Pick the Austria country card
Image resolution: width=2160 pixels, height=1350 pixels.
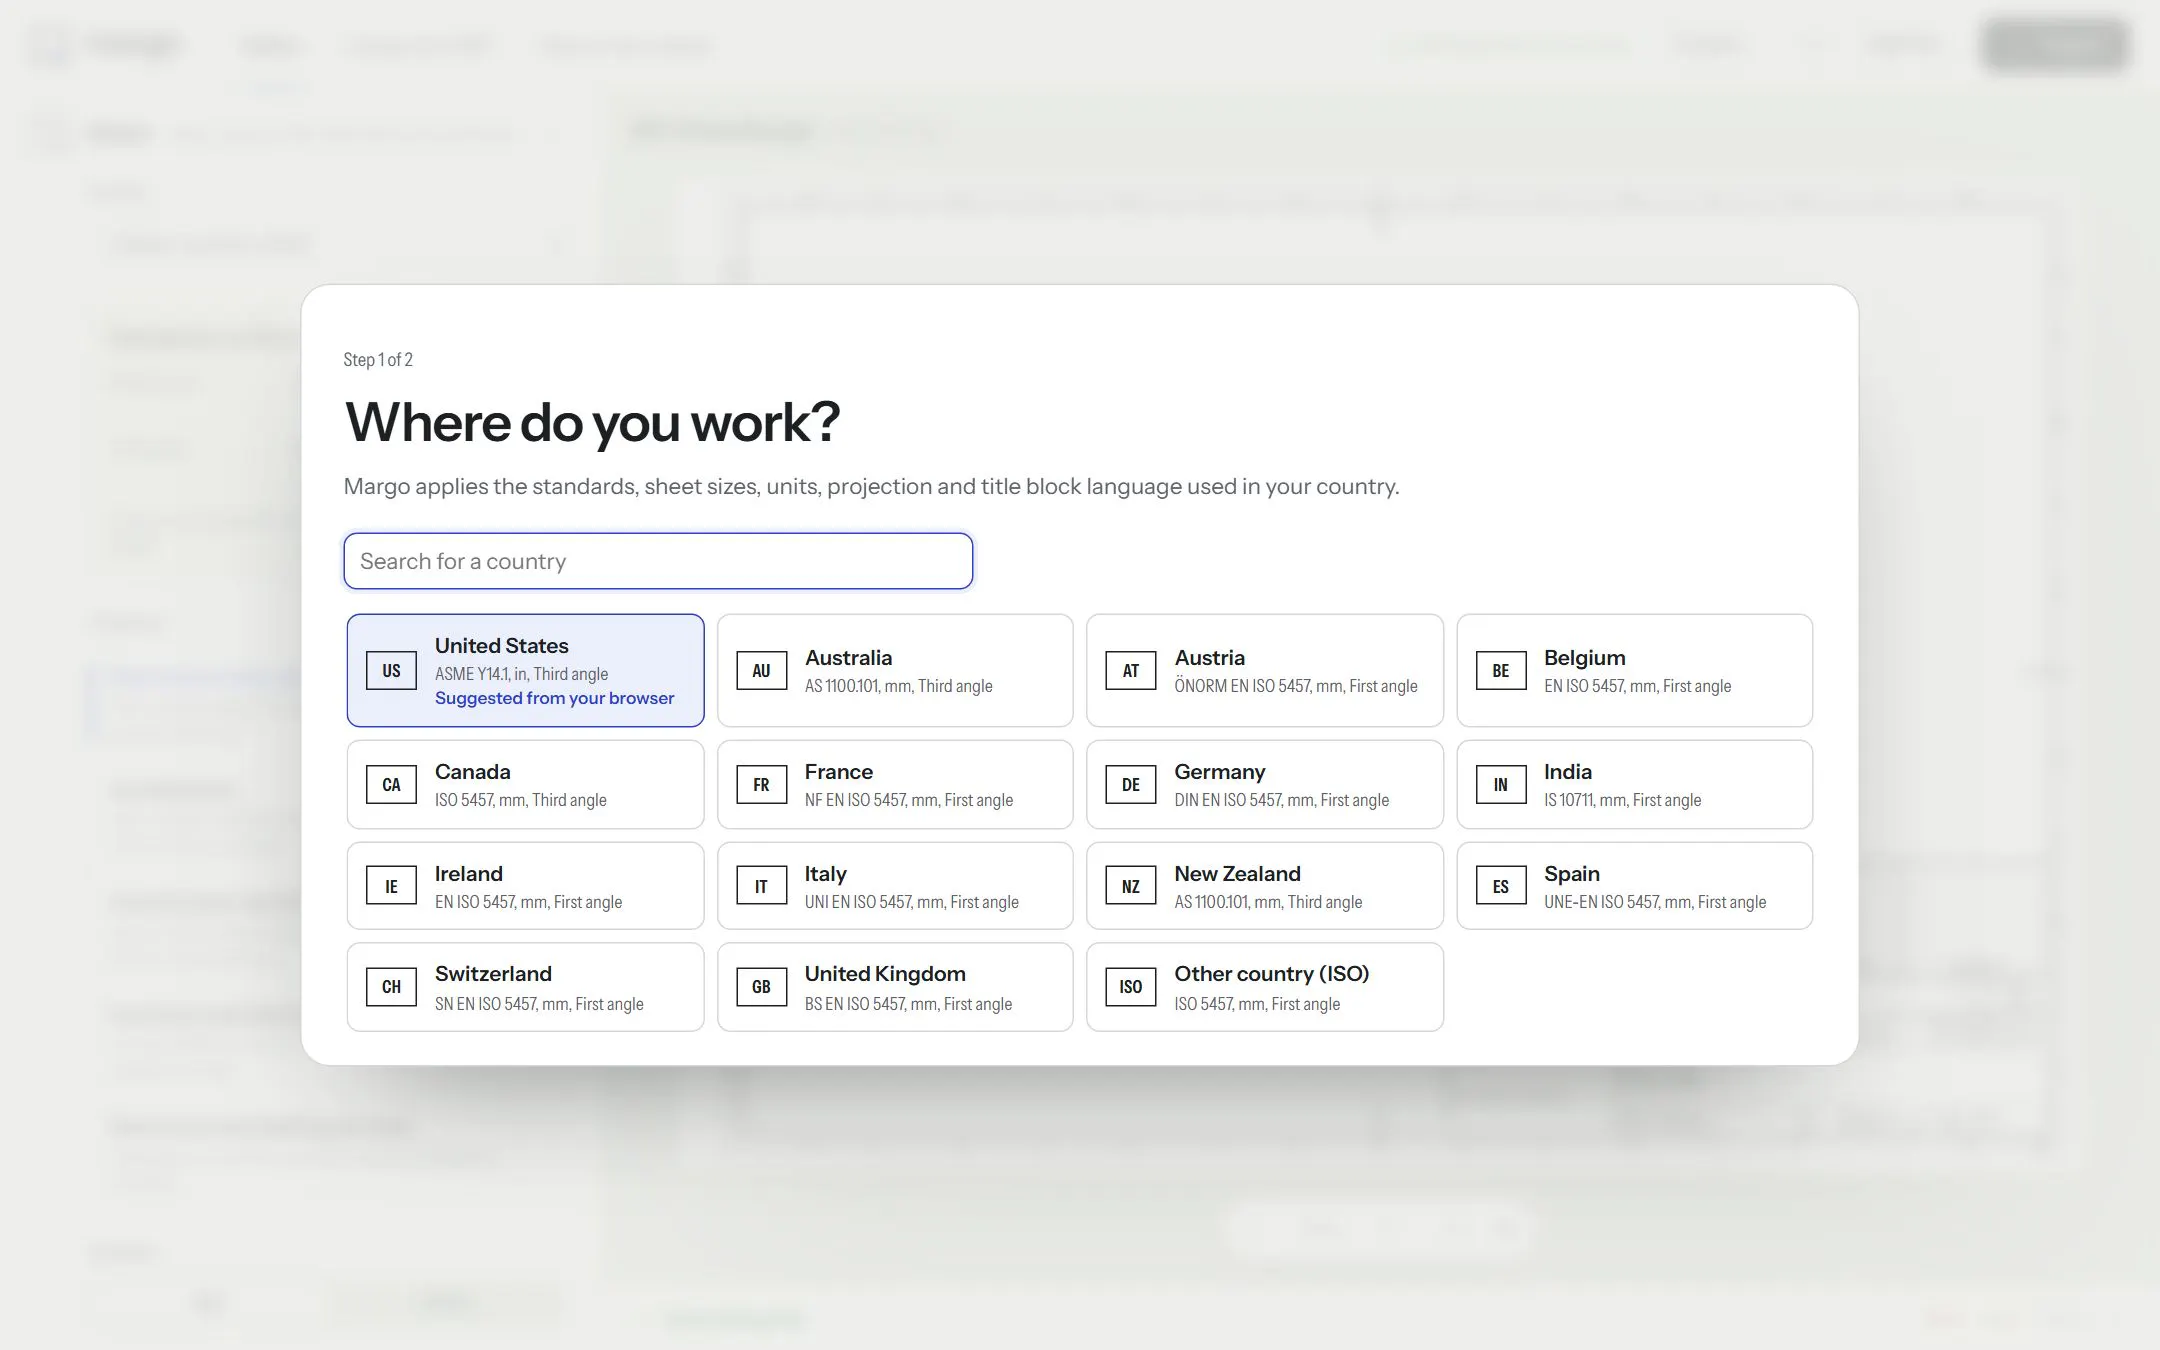click(x=1265, y=670)
